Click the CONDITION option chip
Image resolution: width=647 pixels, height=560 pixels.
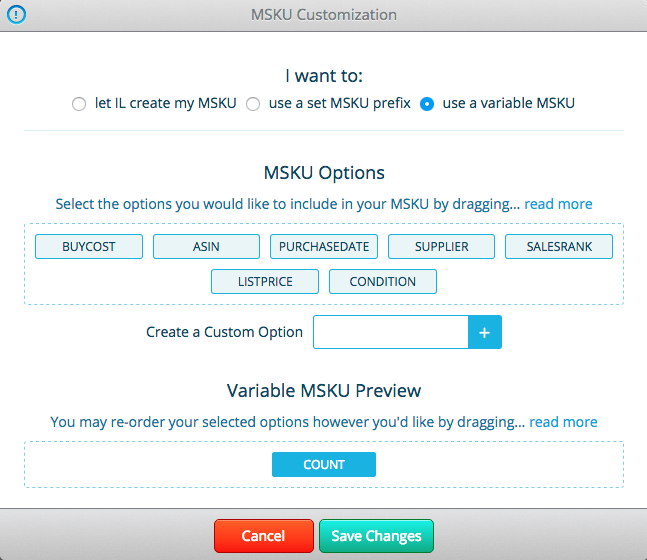pyautogui.click(x=383, y=281)
